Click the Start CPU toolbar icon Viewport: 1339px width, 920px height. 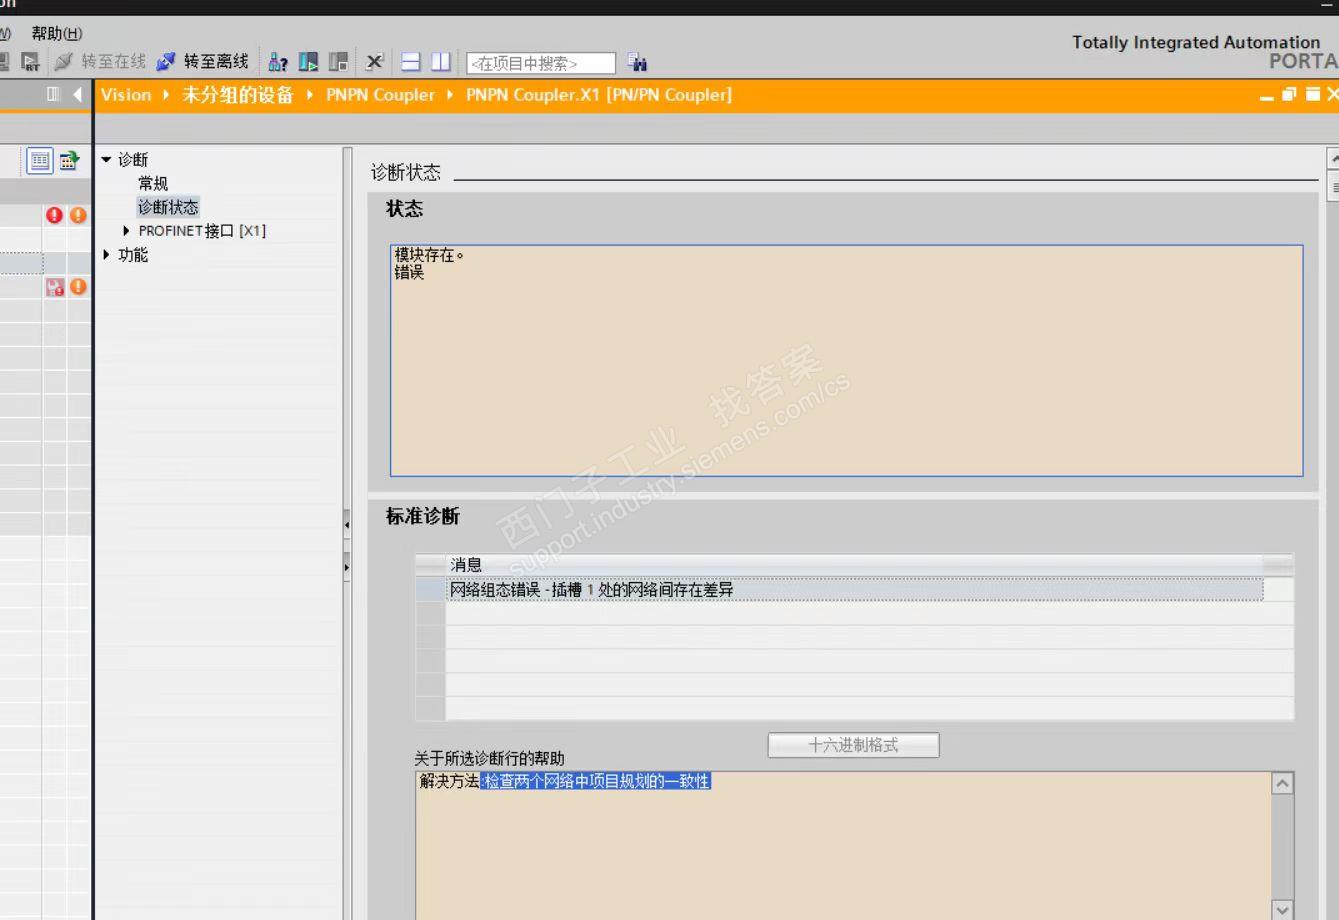[308, 62]
